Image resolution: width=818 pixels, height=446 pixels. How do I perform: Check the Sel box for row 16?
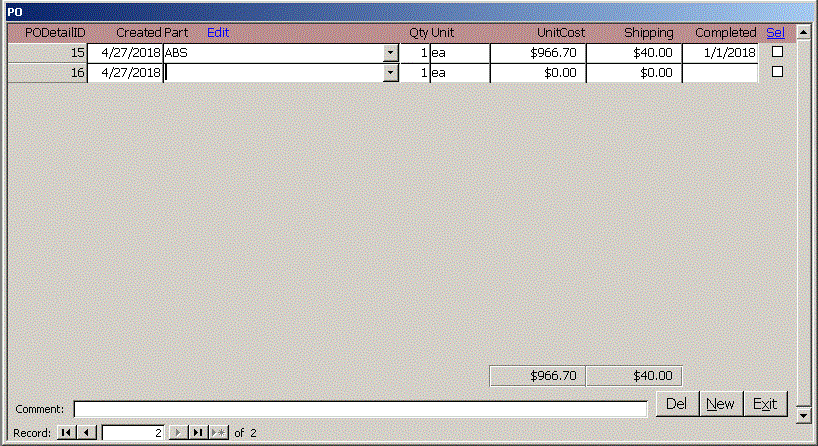777,72
